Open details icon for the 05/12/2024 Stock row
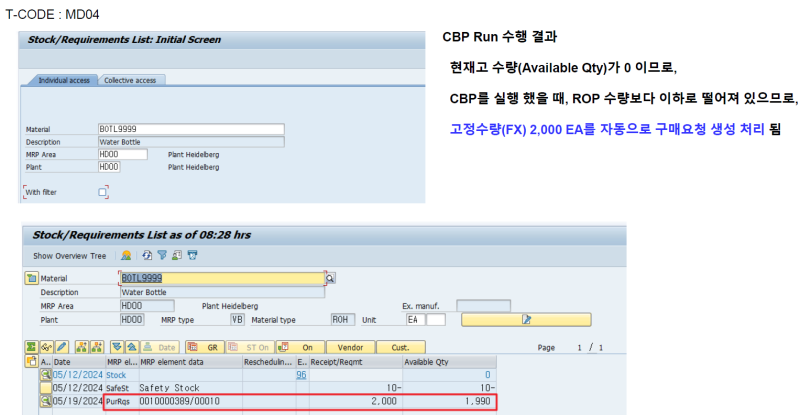 (46, 375)
